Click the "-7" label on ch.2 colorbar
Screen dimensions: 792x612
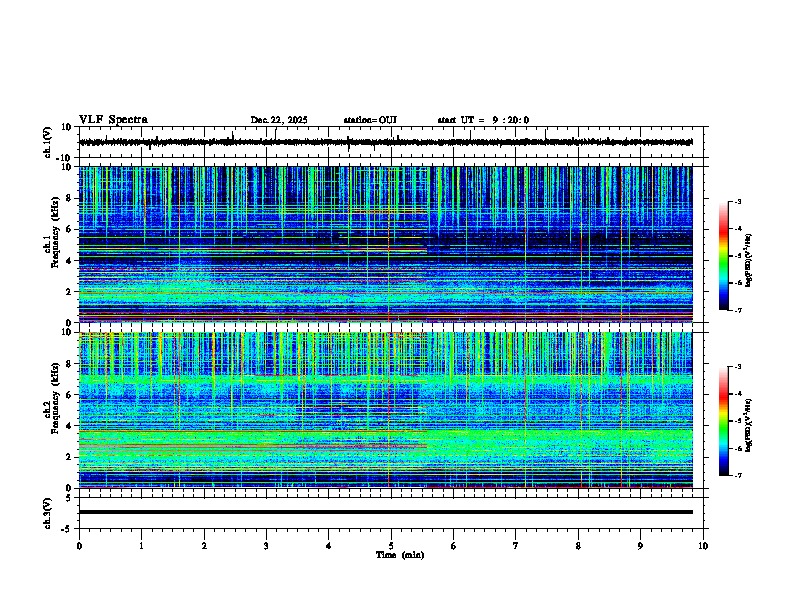coord(737,476)
